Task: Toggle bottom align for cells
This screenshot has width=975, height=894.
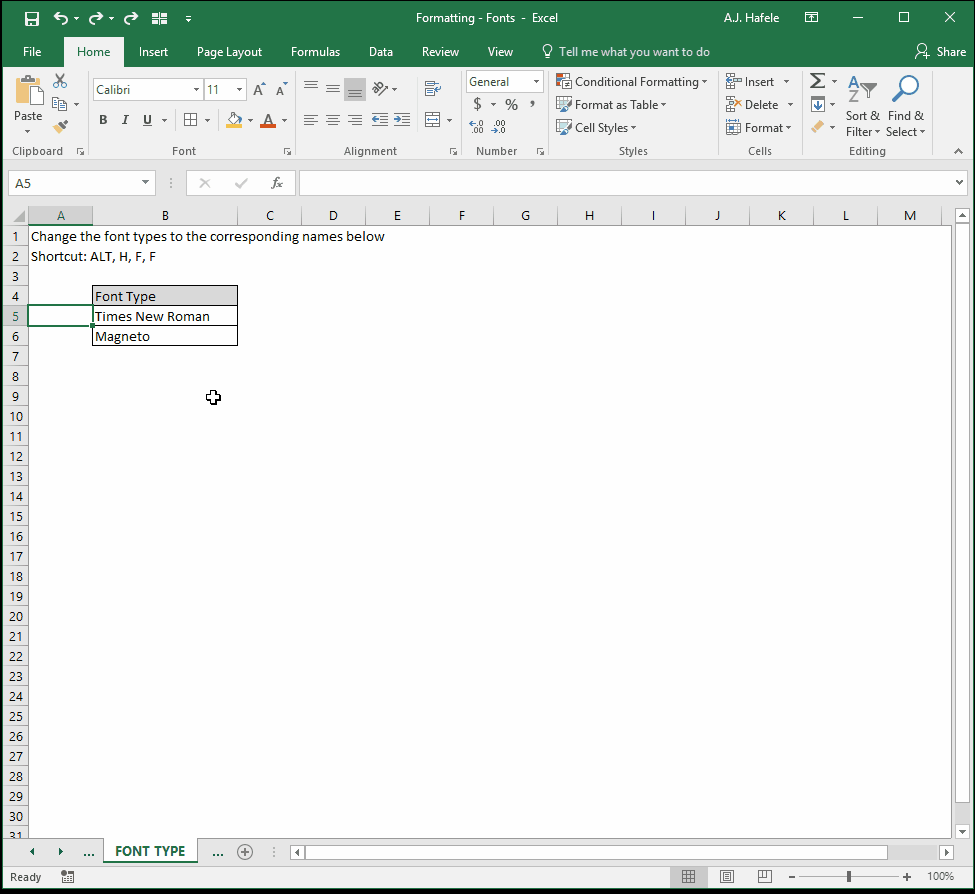Action: 355,89
